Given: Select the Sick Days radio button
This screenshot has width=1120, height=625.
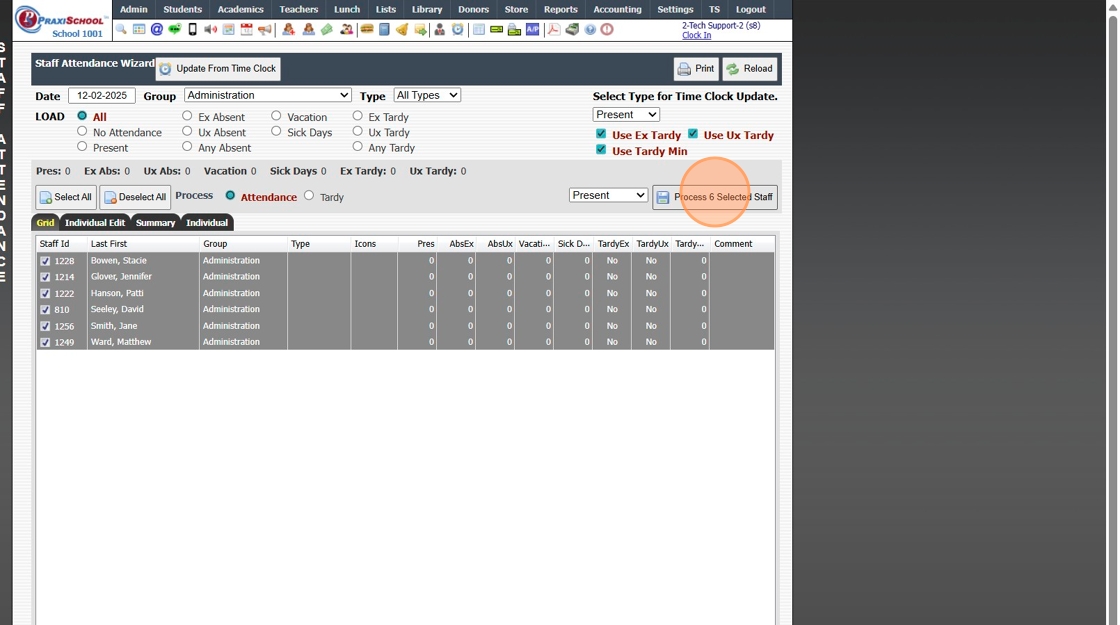Looking at the screenshot, I should click(276, 131).
